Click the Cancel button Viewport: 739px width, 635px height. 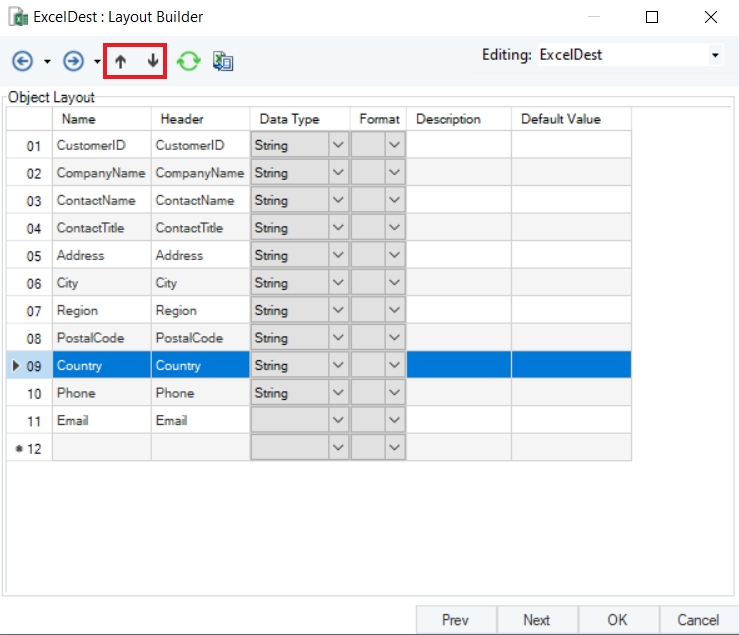[698, 620]
